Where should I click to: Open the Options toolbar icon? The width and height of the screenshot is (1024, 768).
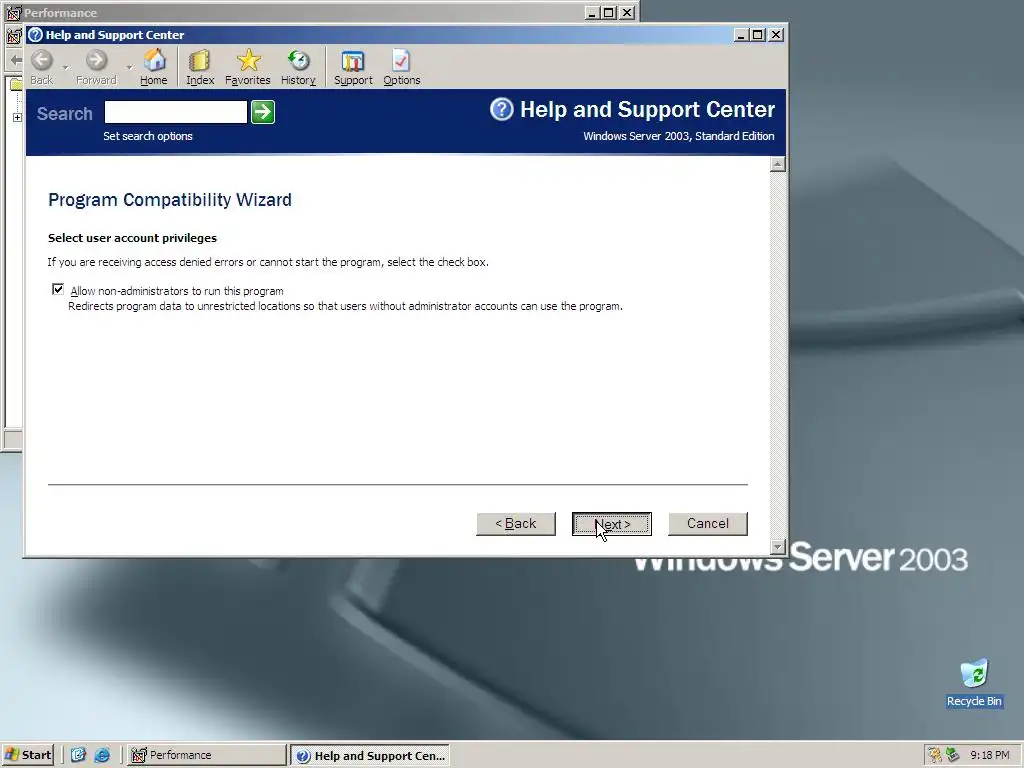coord(401,61)
